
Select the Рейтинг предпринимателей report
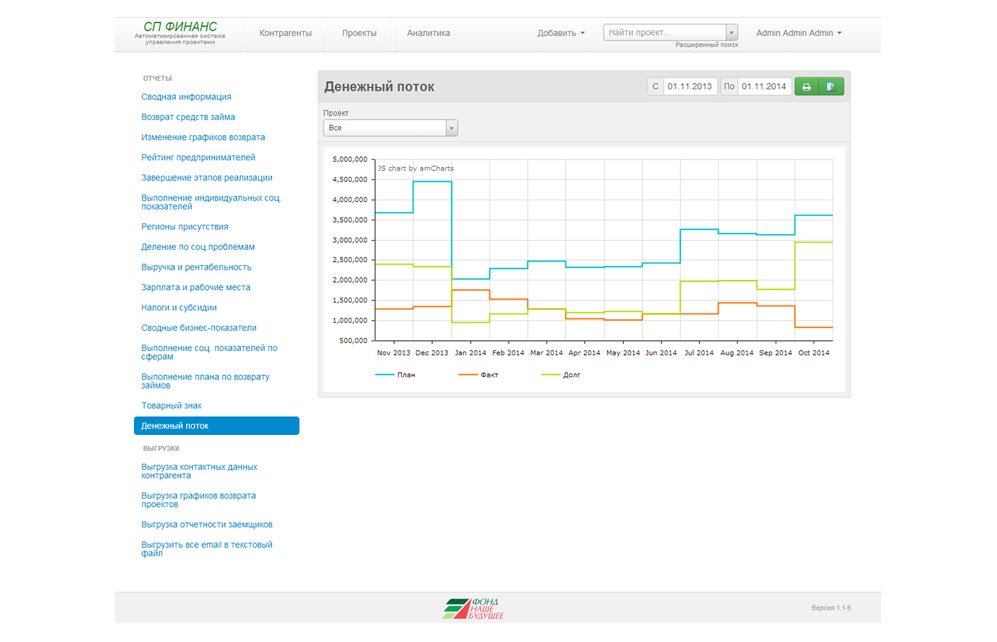198,157
